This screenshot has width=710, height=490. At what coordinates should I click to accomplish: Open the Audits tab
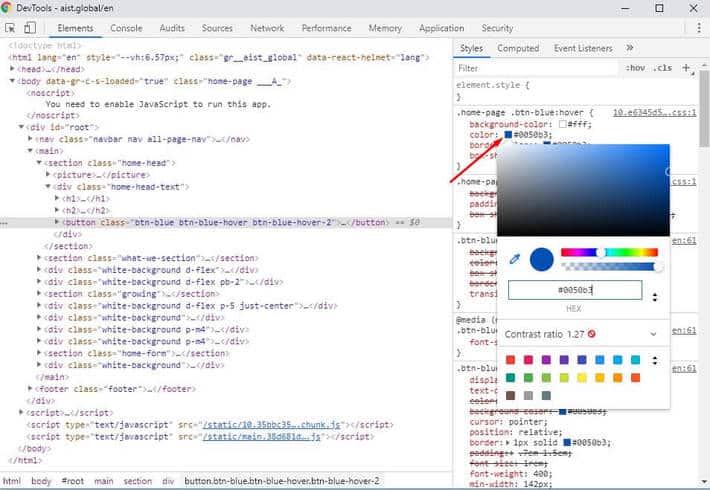[x=172, y=28]
